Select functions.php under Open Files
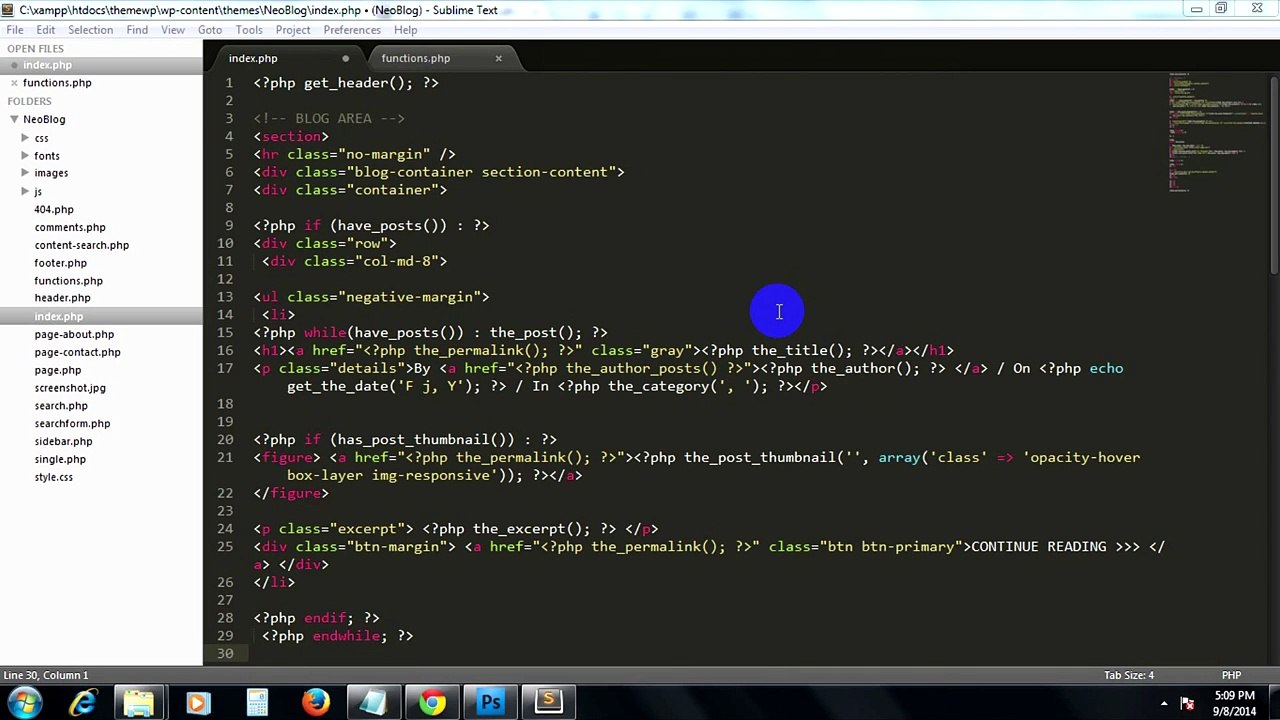1280x720 pixels. 57,83
